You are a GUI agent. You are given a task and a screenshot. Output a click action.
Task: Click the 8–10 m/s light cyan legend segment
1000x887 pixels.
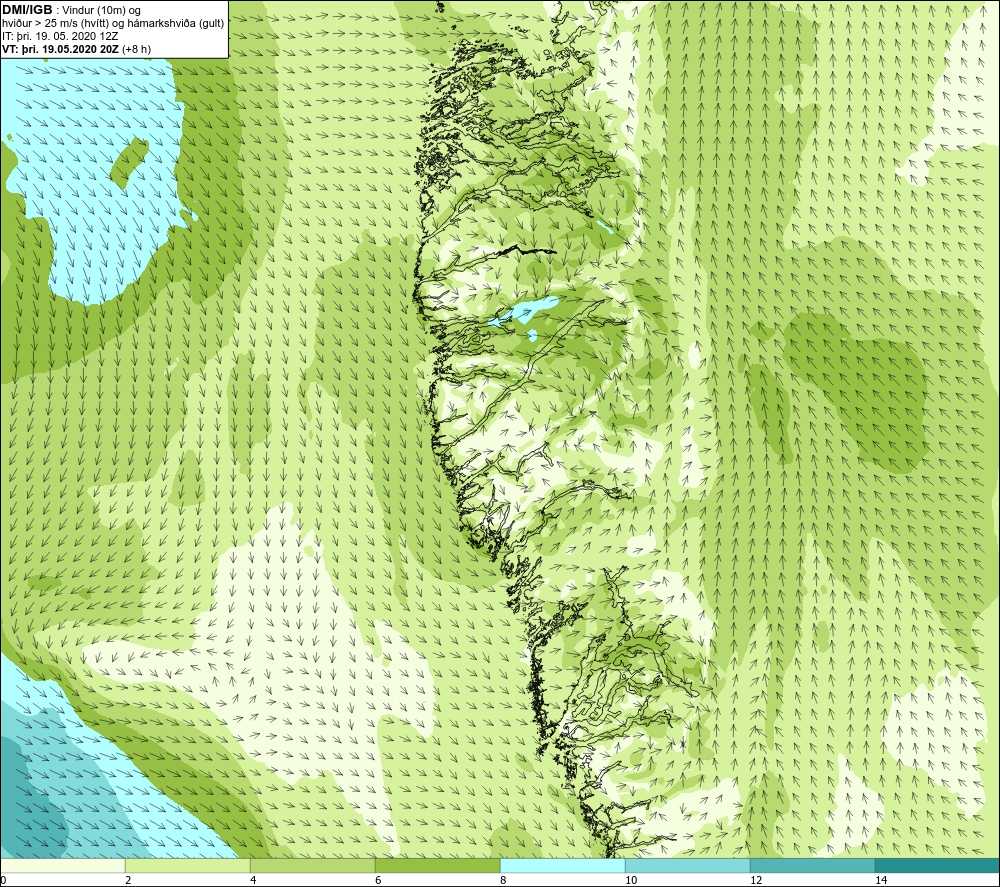(562, 865)
